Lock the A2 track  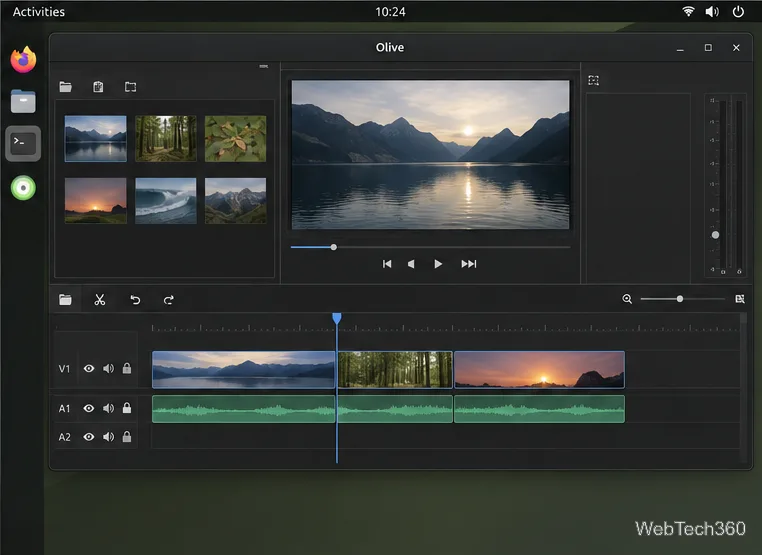127,436
